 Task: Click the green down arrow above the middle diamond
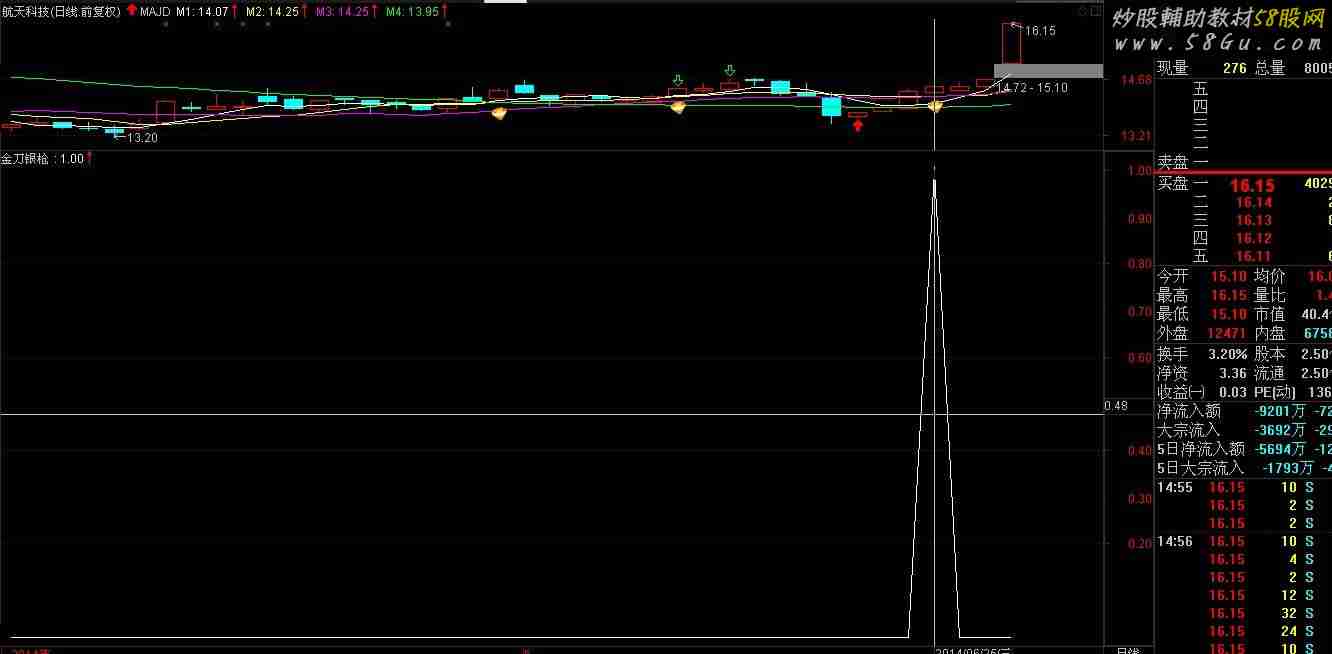point(678,80)
